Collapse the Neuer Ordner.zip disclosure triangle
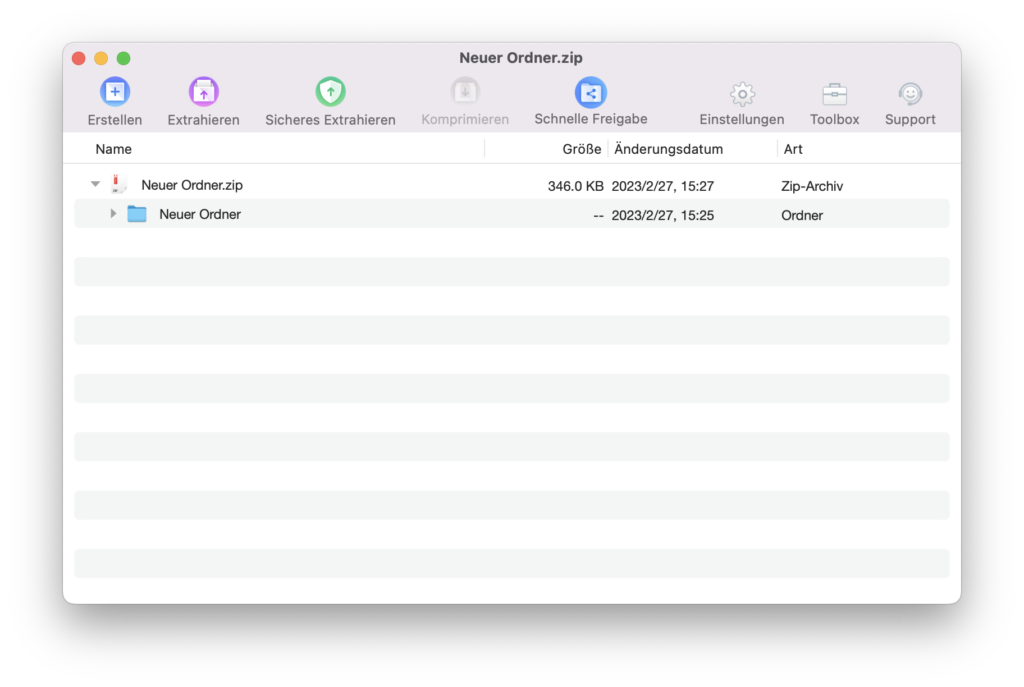Viewport: 1024px width, 687px height. coord(95,185)
